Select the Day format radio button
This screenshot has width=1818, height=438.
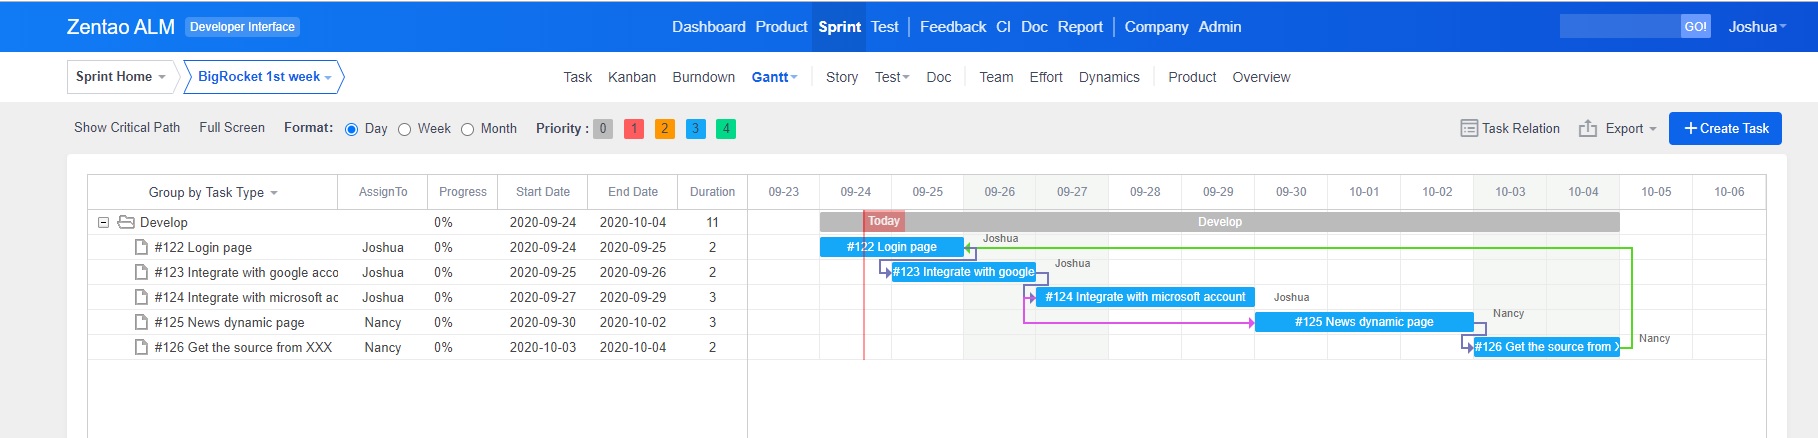[x=351, y=129]
